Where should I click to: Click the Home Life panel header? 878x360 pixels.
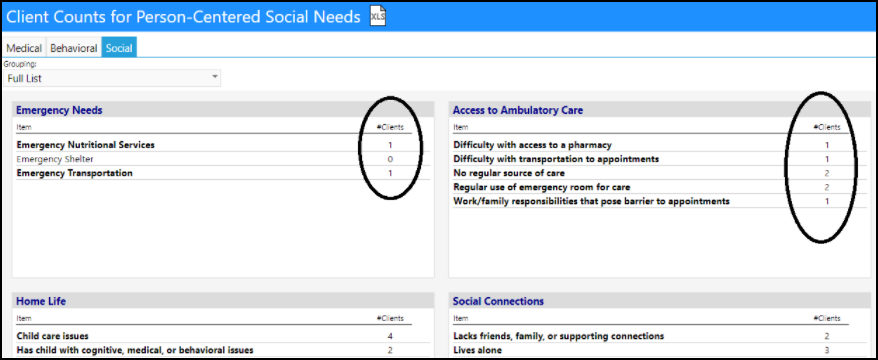pyautogui.click(x=223, y=301)
